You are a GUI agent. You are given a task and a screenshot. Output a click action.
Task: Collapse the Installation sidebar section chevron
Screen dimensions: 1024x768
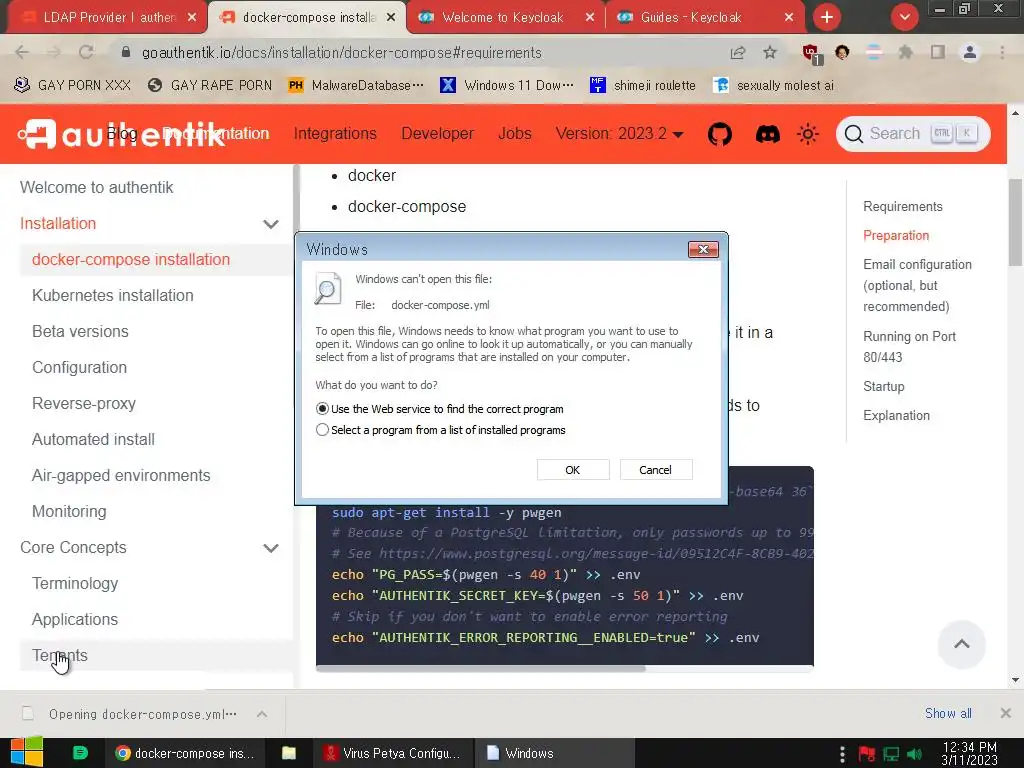point(270,224)
